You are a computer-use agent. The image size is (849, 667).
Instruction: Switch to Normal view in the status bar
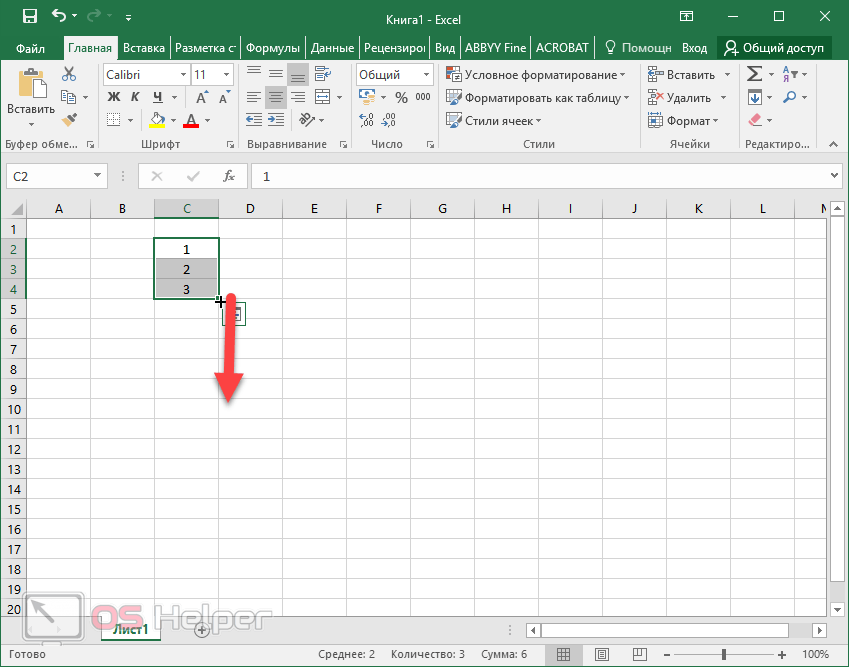[x=563, y=654]
